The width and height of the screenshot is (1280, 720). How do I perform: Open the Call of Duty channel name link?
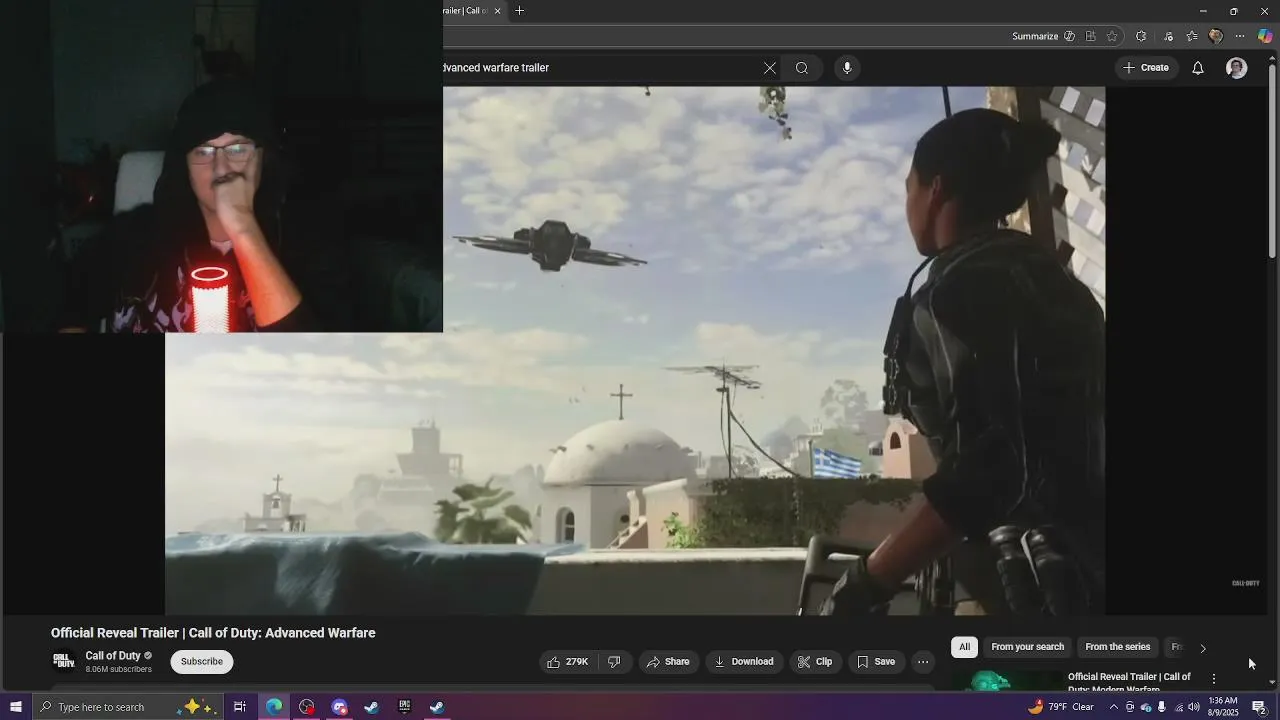113,656
